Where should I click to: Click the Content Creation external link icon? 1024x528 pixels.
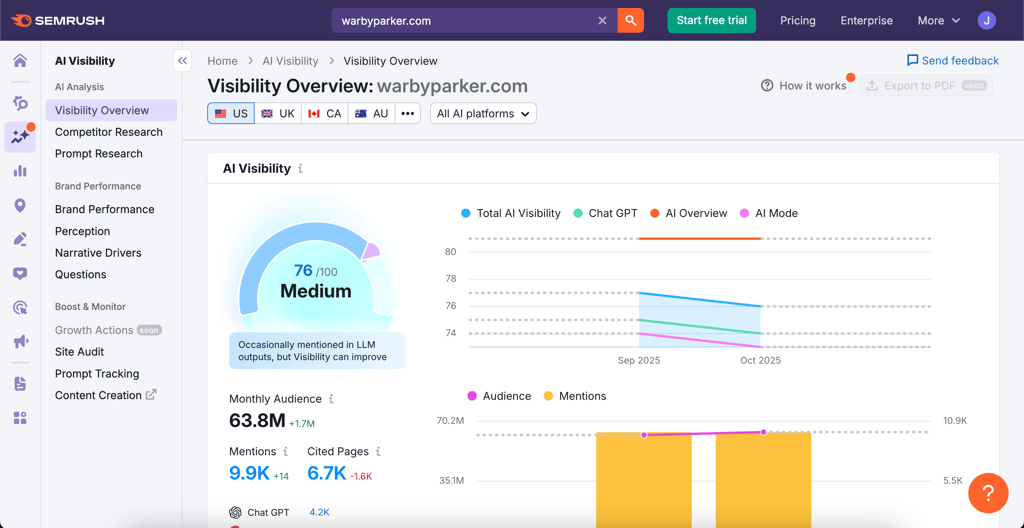coord(151,395)
